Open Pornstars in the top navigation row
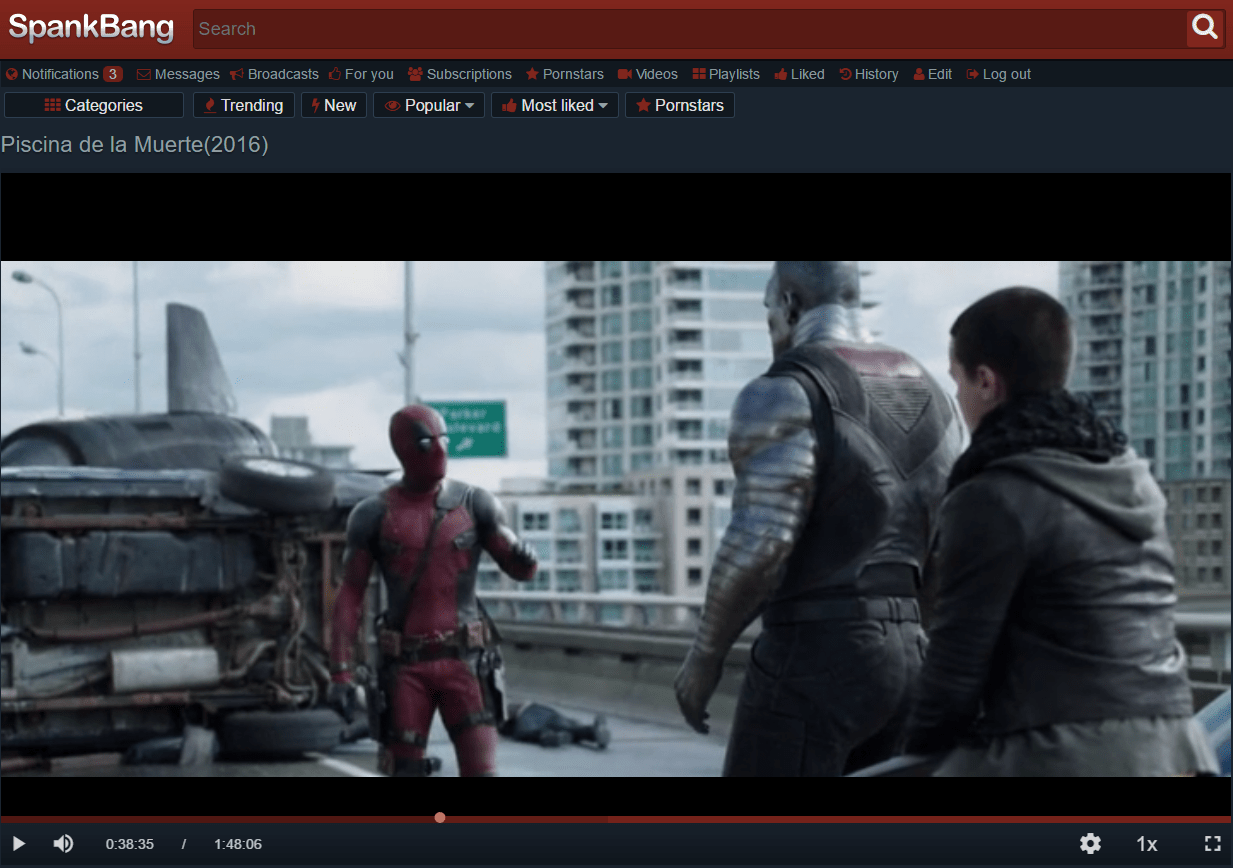1233x868 pixels. [565, 74]
